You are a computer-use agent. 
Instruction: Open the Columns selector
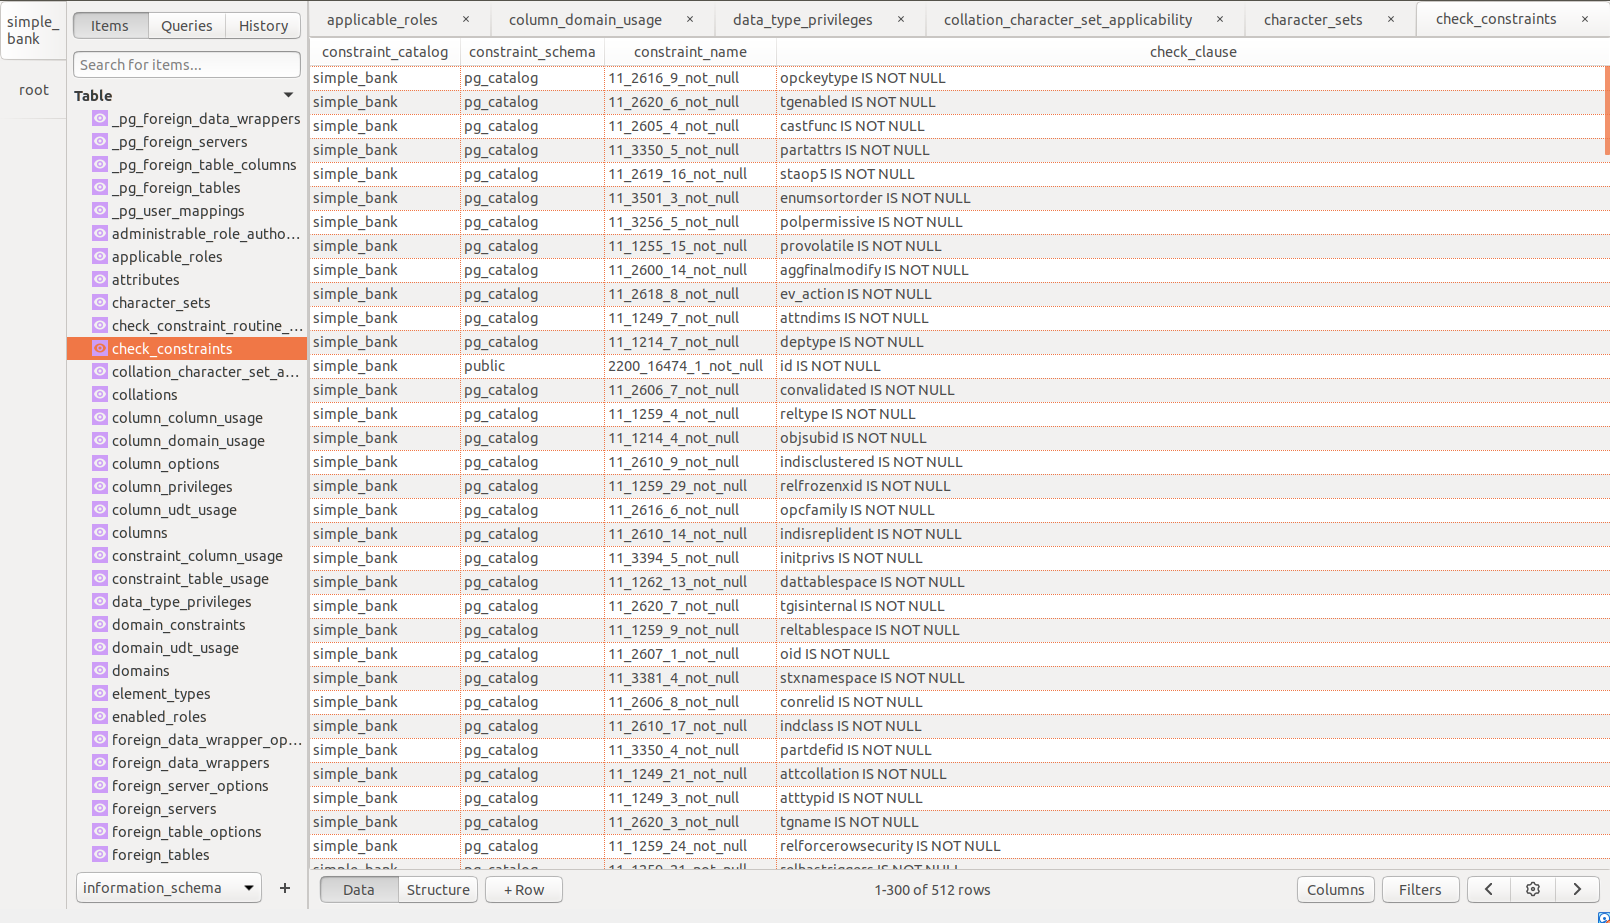pos(1336,889)
